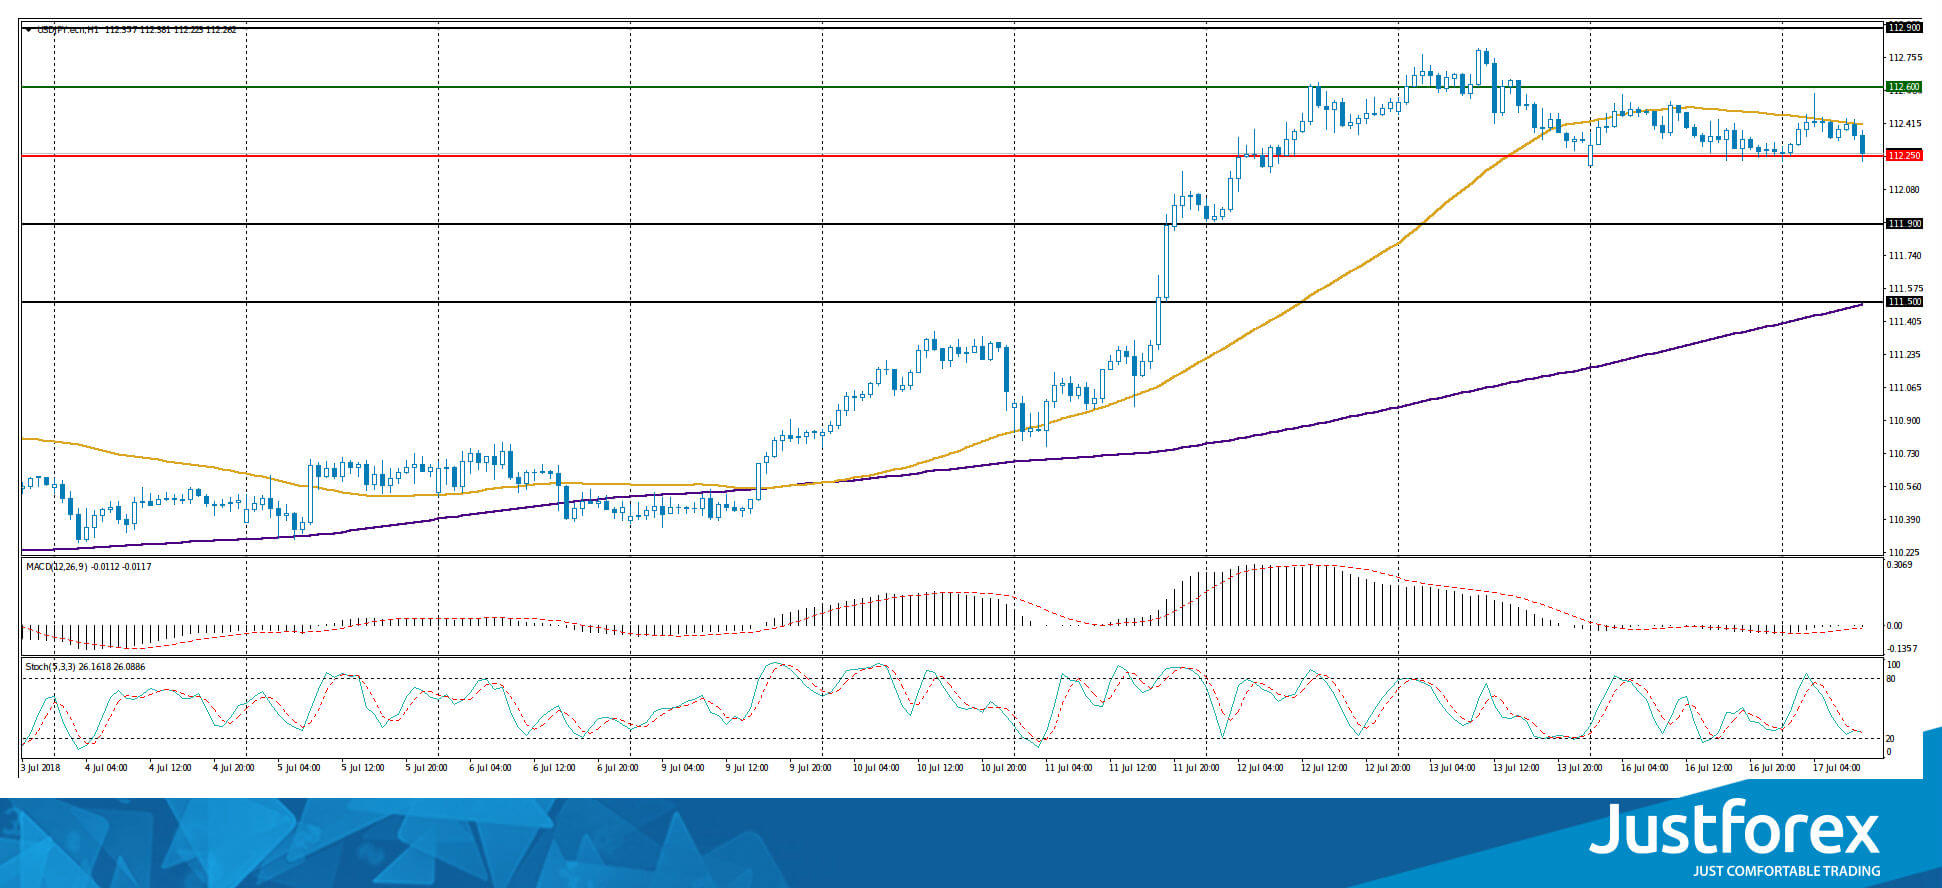Click the 111.575 price axis value

(x=1904, y=289)
